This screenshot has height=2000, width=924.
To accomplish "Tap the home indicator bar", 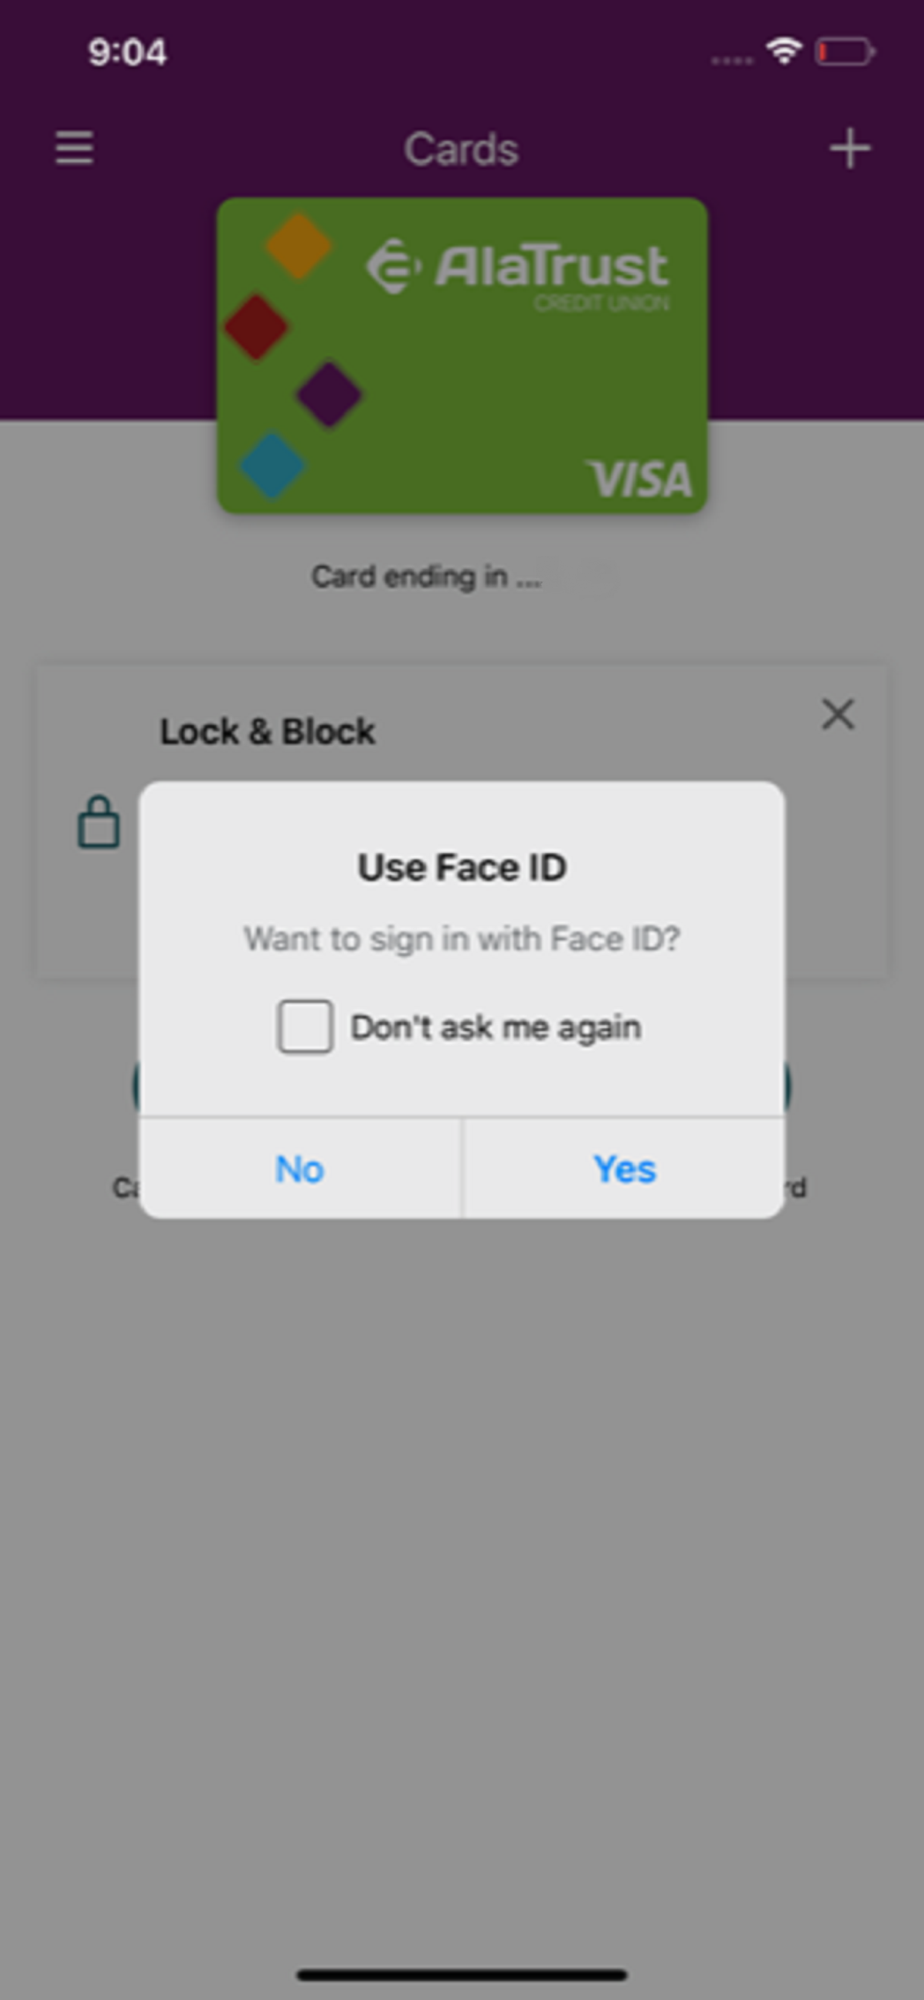I will click(x=462, y=1974).
